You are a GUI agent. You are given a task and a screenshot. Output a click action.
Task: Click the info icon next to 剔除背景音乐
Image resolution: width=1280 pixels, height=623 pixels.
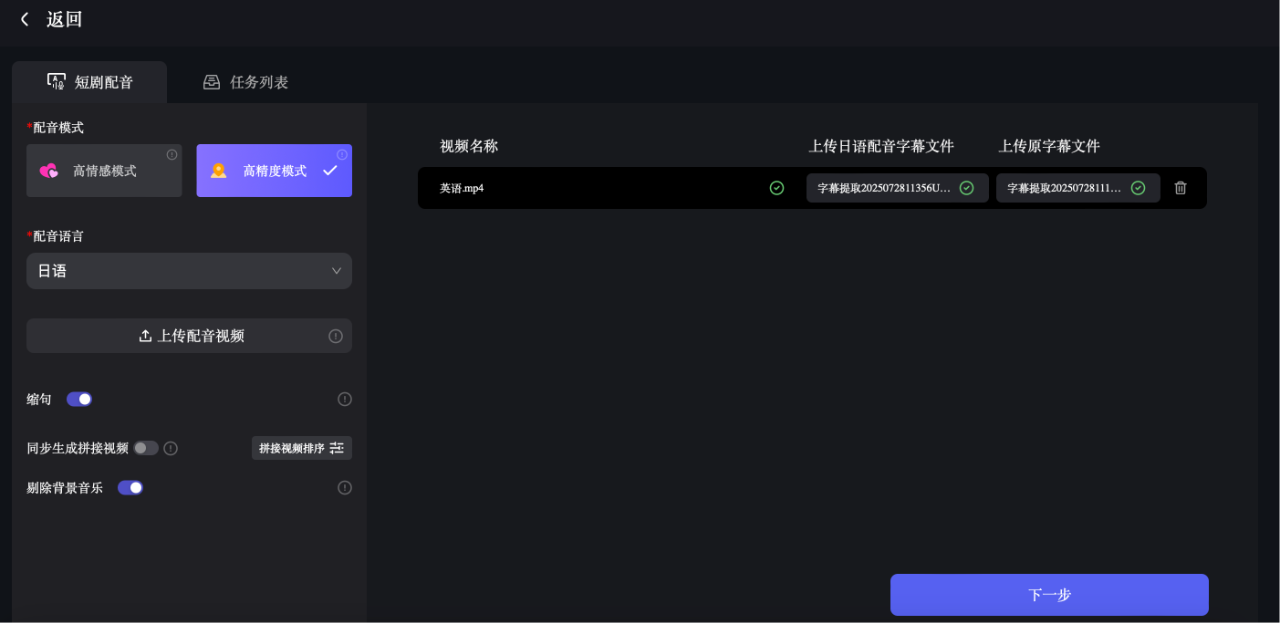point(344,487)
